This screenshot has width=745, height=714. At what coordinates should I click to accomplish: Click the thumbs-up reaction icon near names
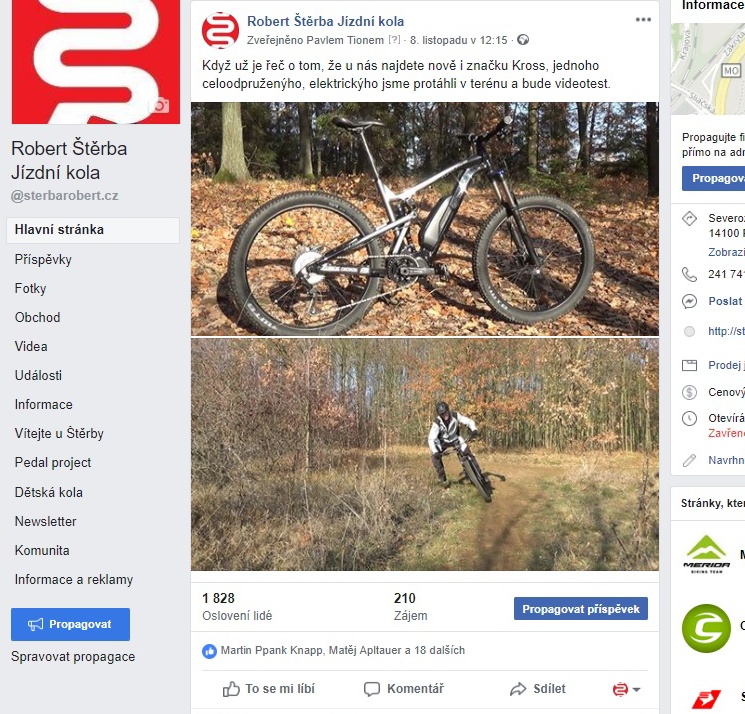coord(209,651)
